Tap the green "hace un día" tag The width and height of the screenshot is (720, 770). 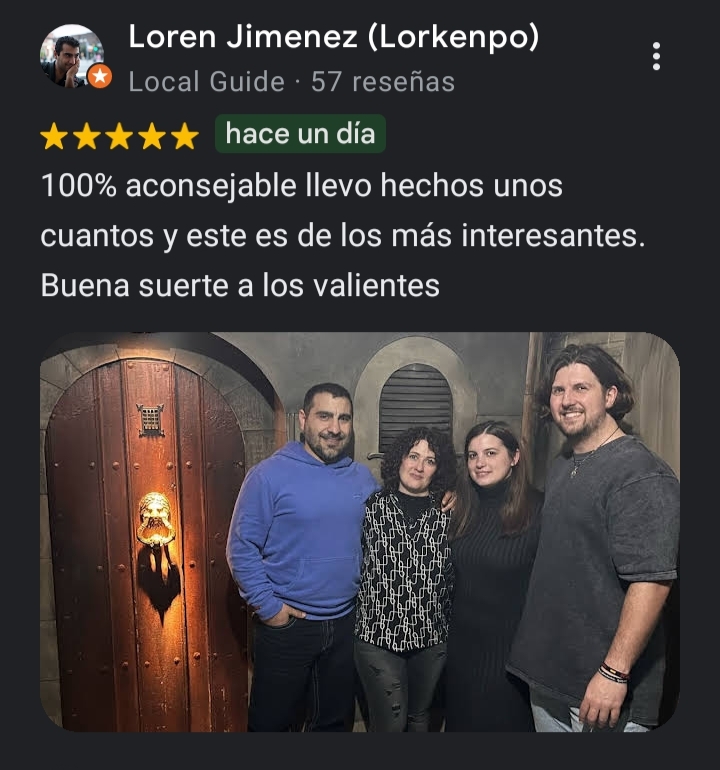pyautogui.click(x=301, y=134)
